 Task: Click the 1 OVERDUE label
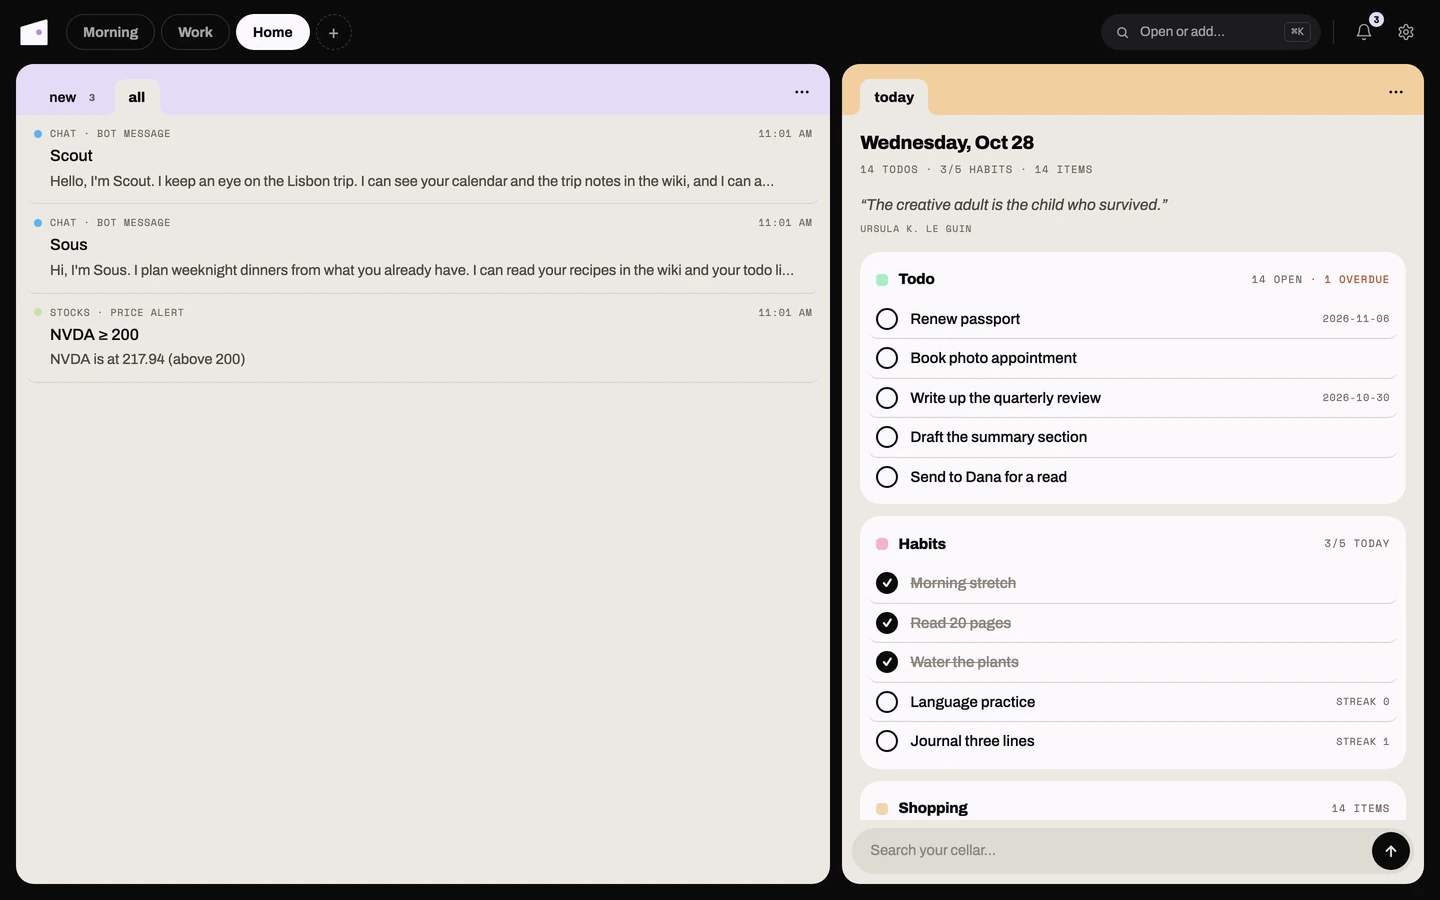pyautogui.click(x=1357, y=280)
